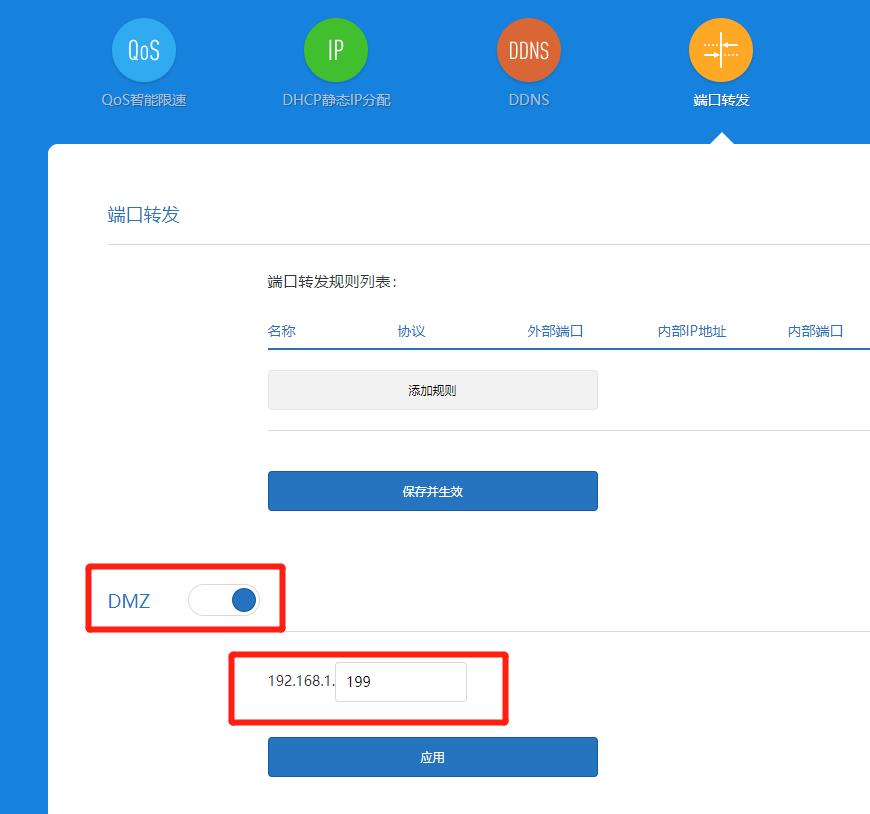Click the DMZ section label
This screenshot has width=870, height=814.
click(x=129, y=601)
